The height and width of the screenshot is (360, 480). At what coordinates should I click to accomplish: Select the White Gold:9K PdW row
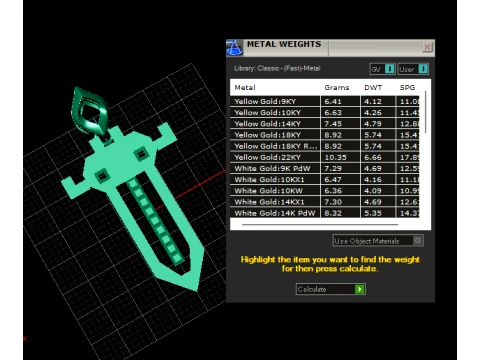(x=324, y=168)
